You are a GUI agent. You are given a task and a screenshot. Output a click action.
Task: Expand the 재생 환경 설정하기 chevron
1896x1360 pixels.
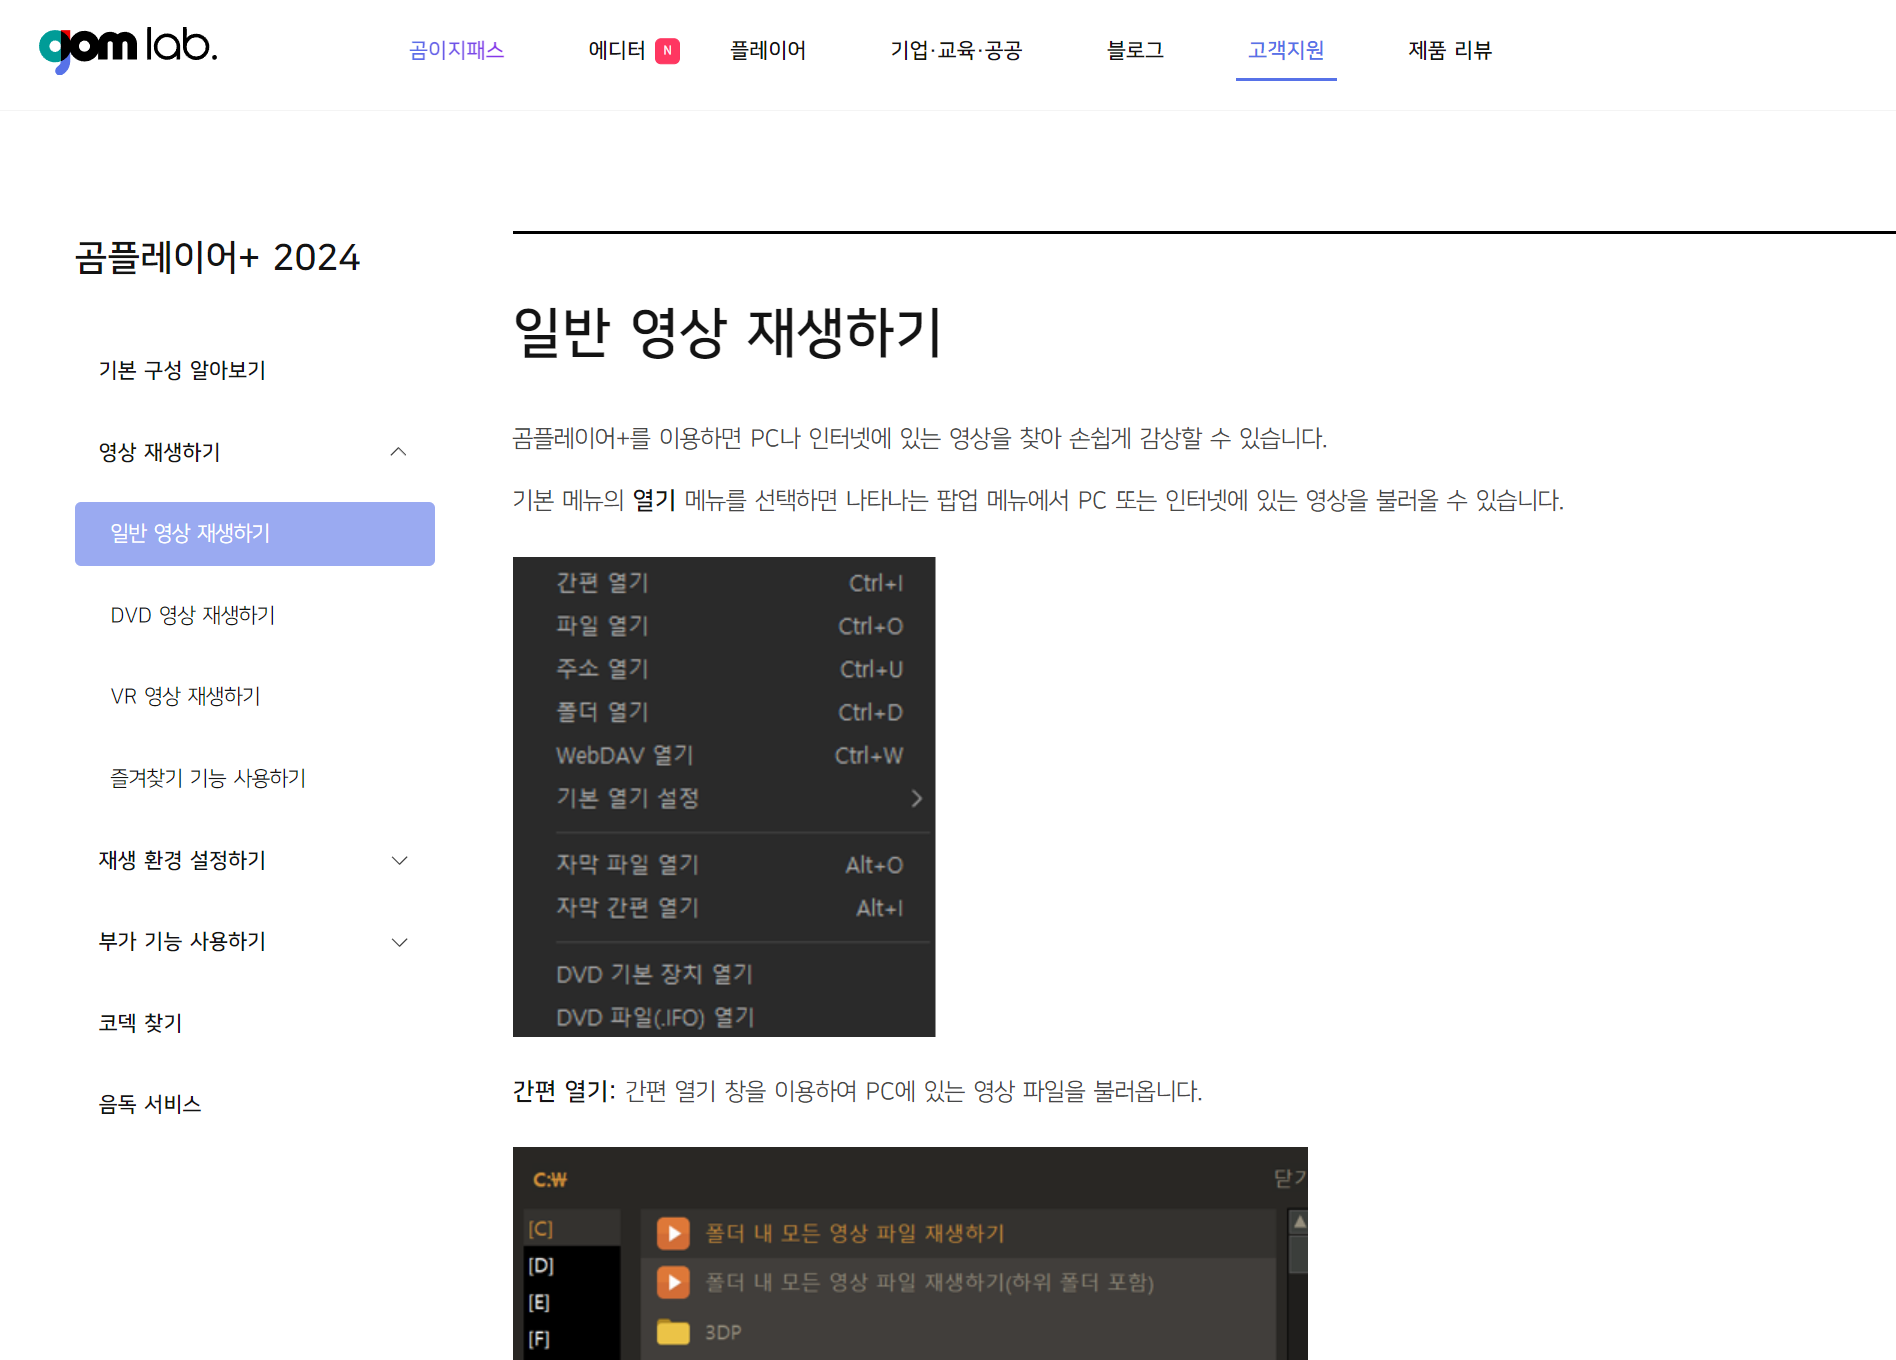(399, 860)
